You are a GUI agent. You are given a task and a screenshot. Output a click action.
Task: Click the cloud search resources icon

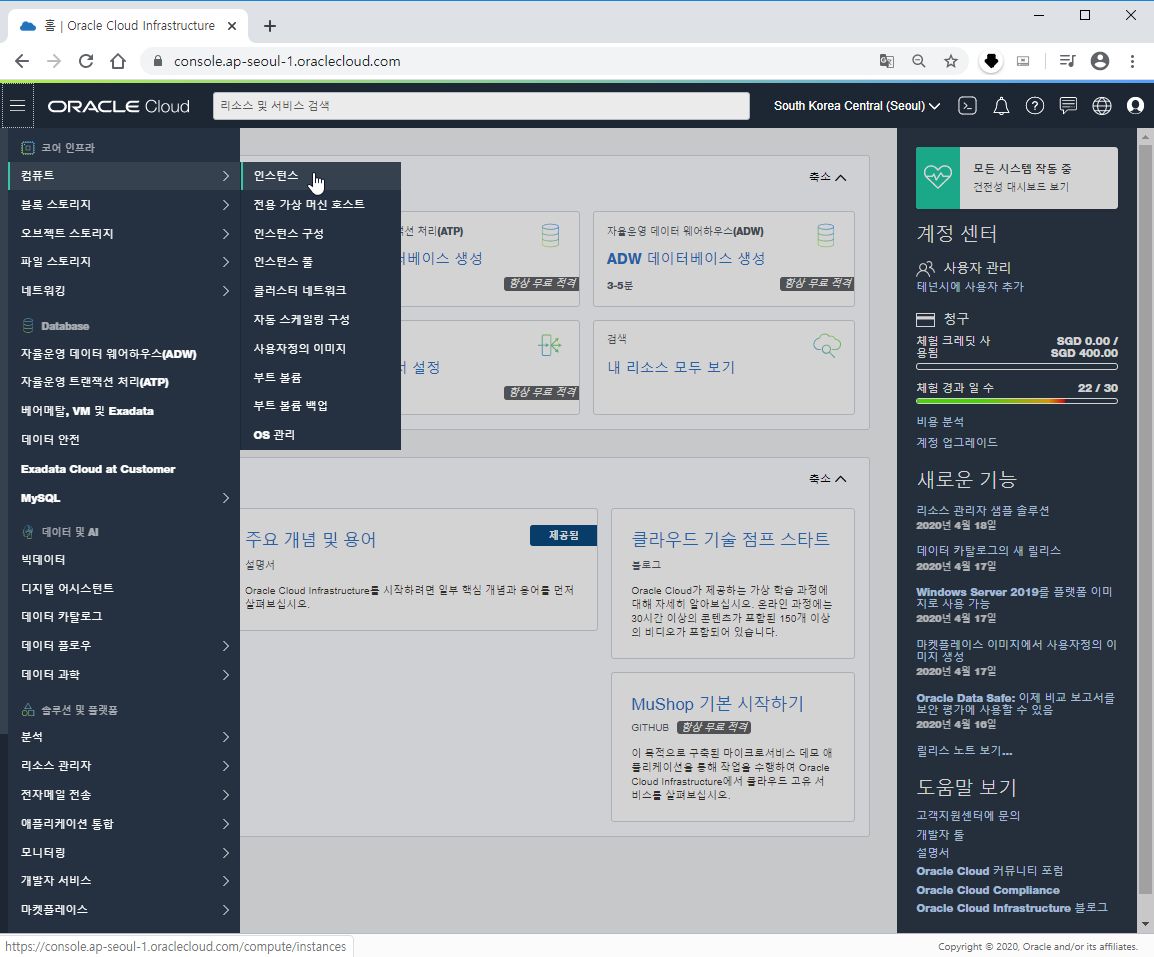click(x=826, y=345)
